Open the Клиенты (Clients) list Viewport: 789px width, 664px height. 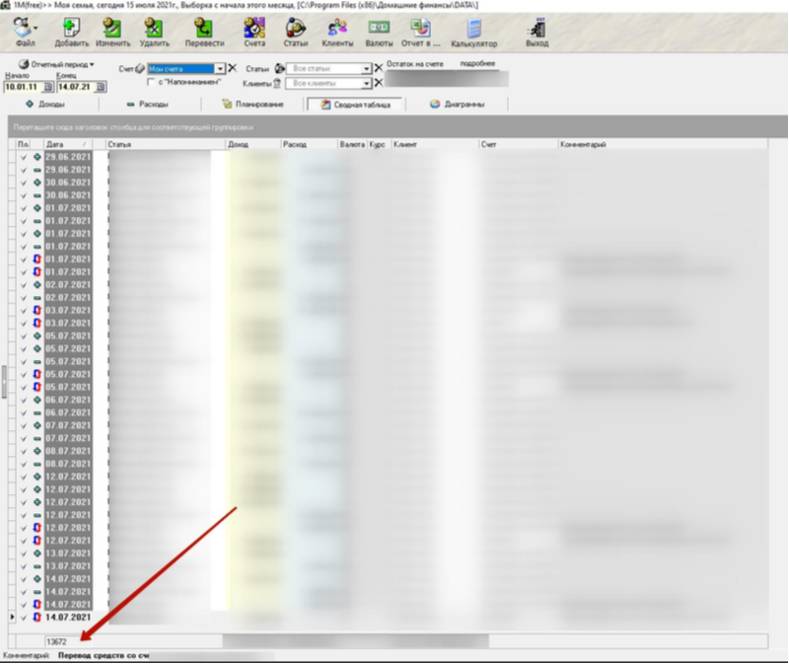[337, 30]
